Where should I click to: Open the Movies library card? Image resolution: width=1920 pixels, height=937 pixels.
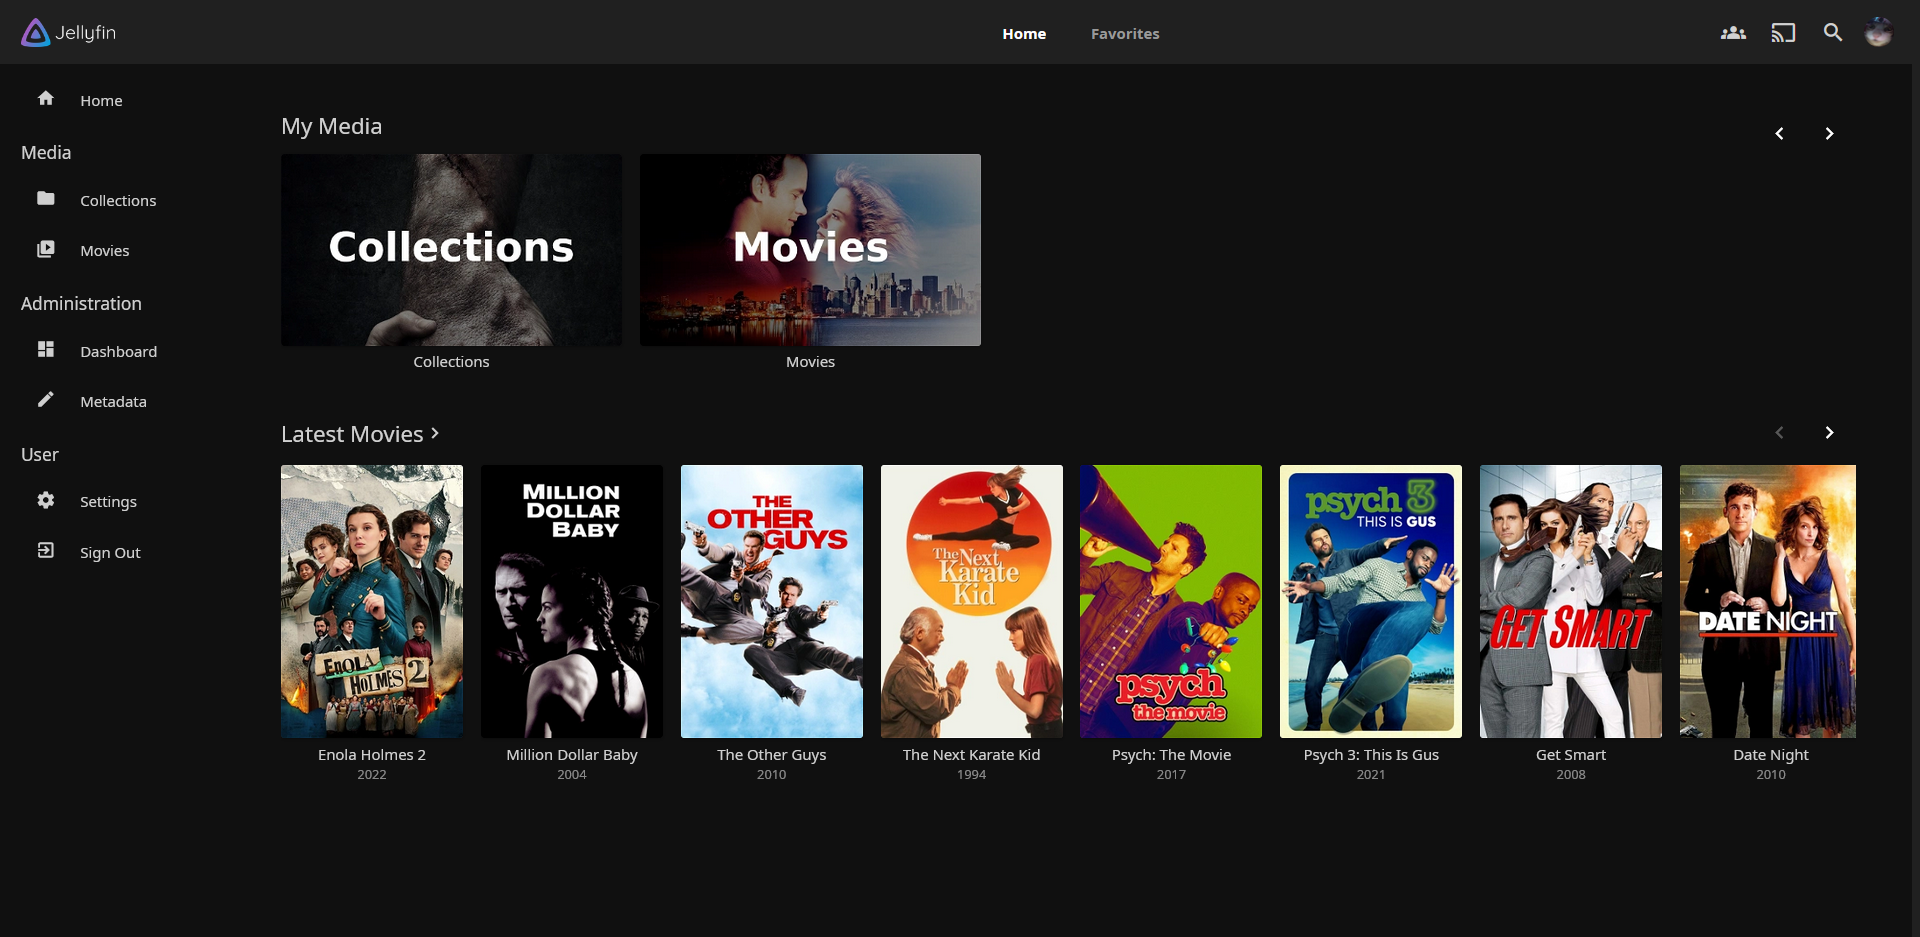(x=810, y=250)
